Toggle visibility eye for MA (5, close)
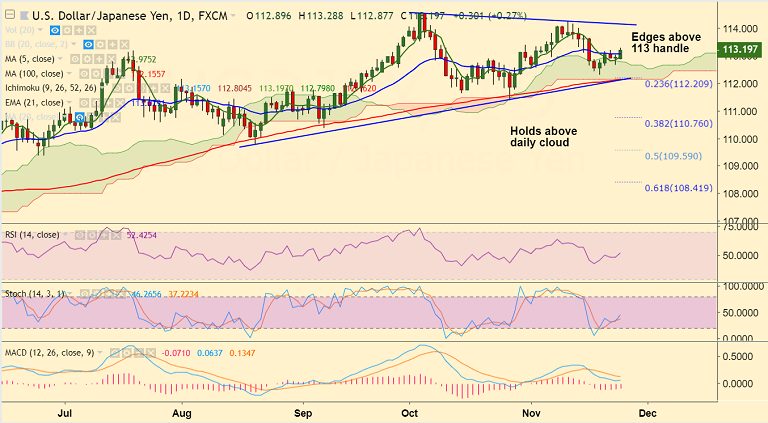Screen dimensions: 768x423 (75, 59)
